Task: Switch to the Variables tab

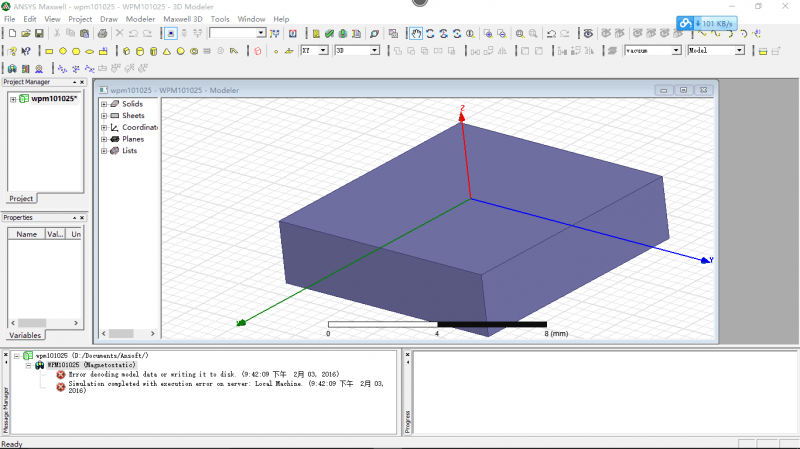Action: pos(25,335)
